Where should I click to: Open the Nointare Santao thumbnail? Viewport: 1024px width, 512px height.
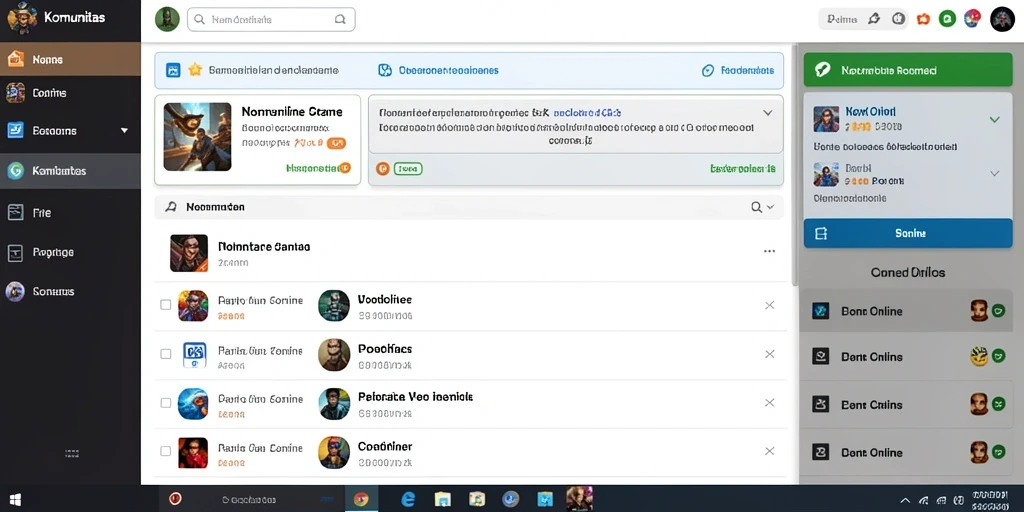(189, 253)
